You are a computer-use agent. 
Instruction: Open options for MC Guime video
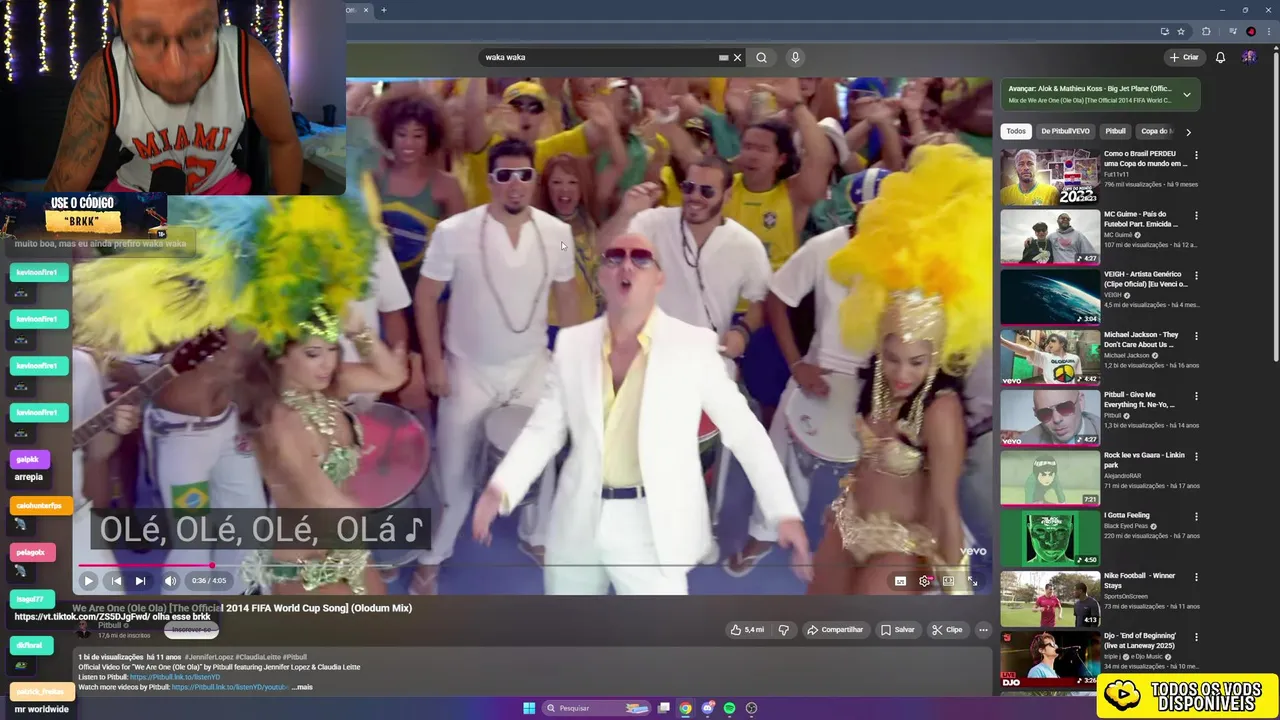pos(1196,215)
